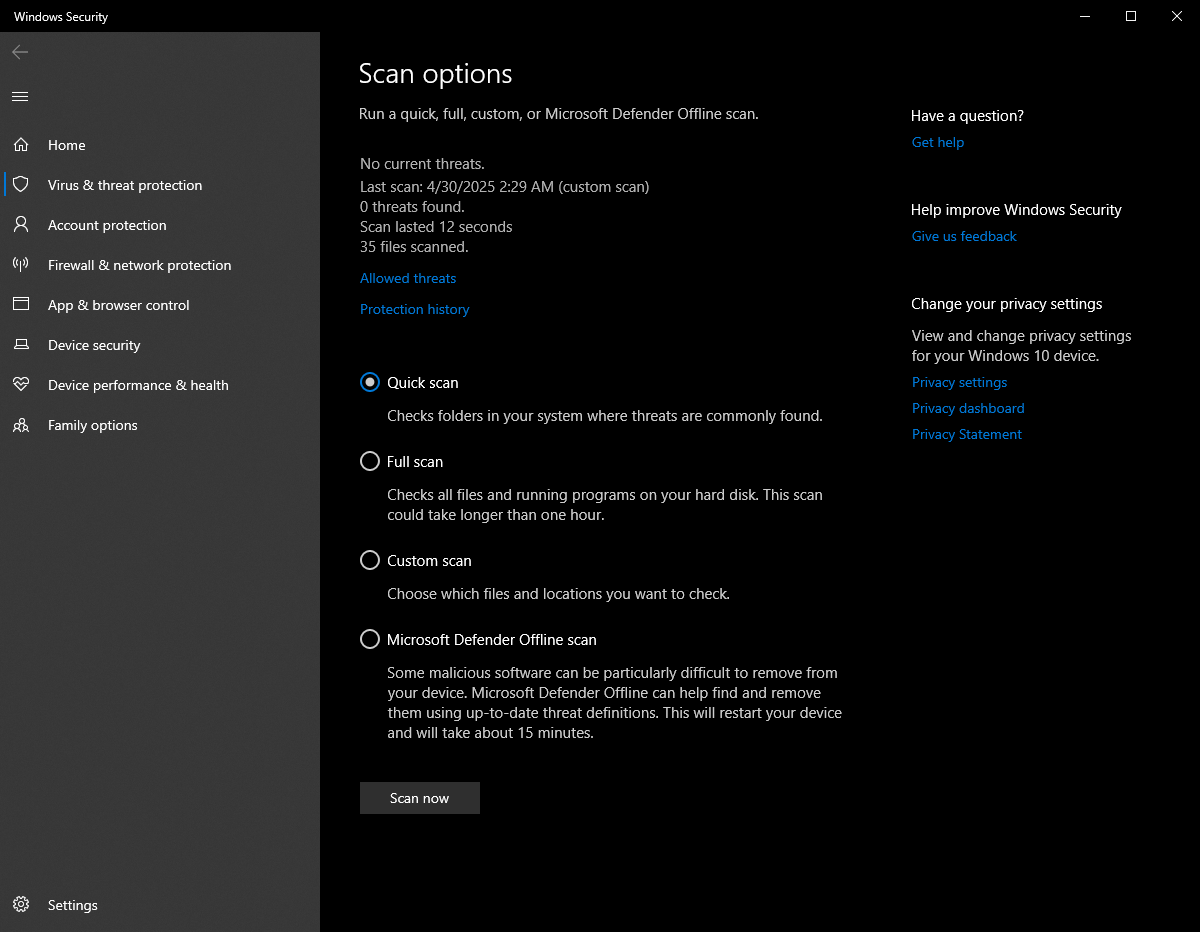Click the back arrow icon

tap(20, 52)
